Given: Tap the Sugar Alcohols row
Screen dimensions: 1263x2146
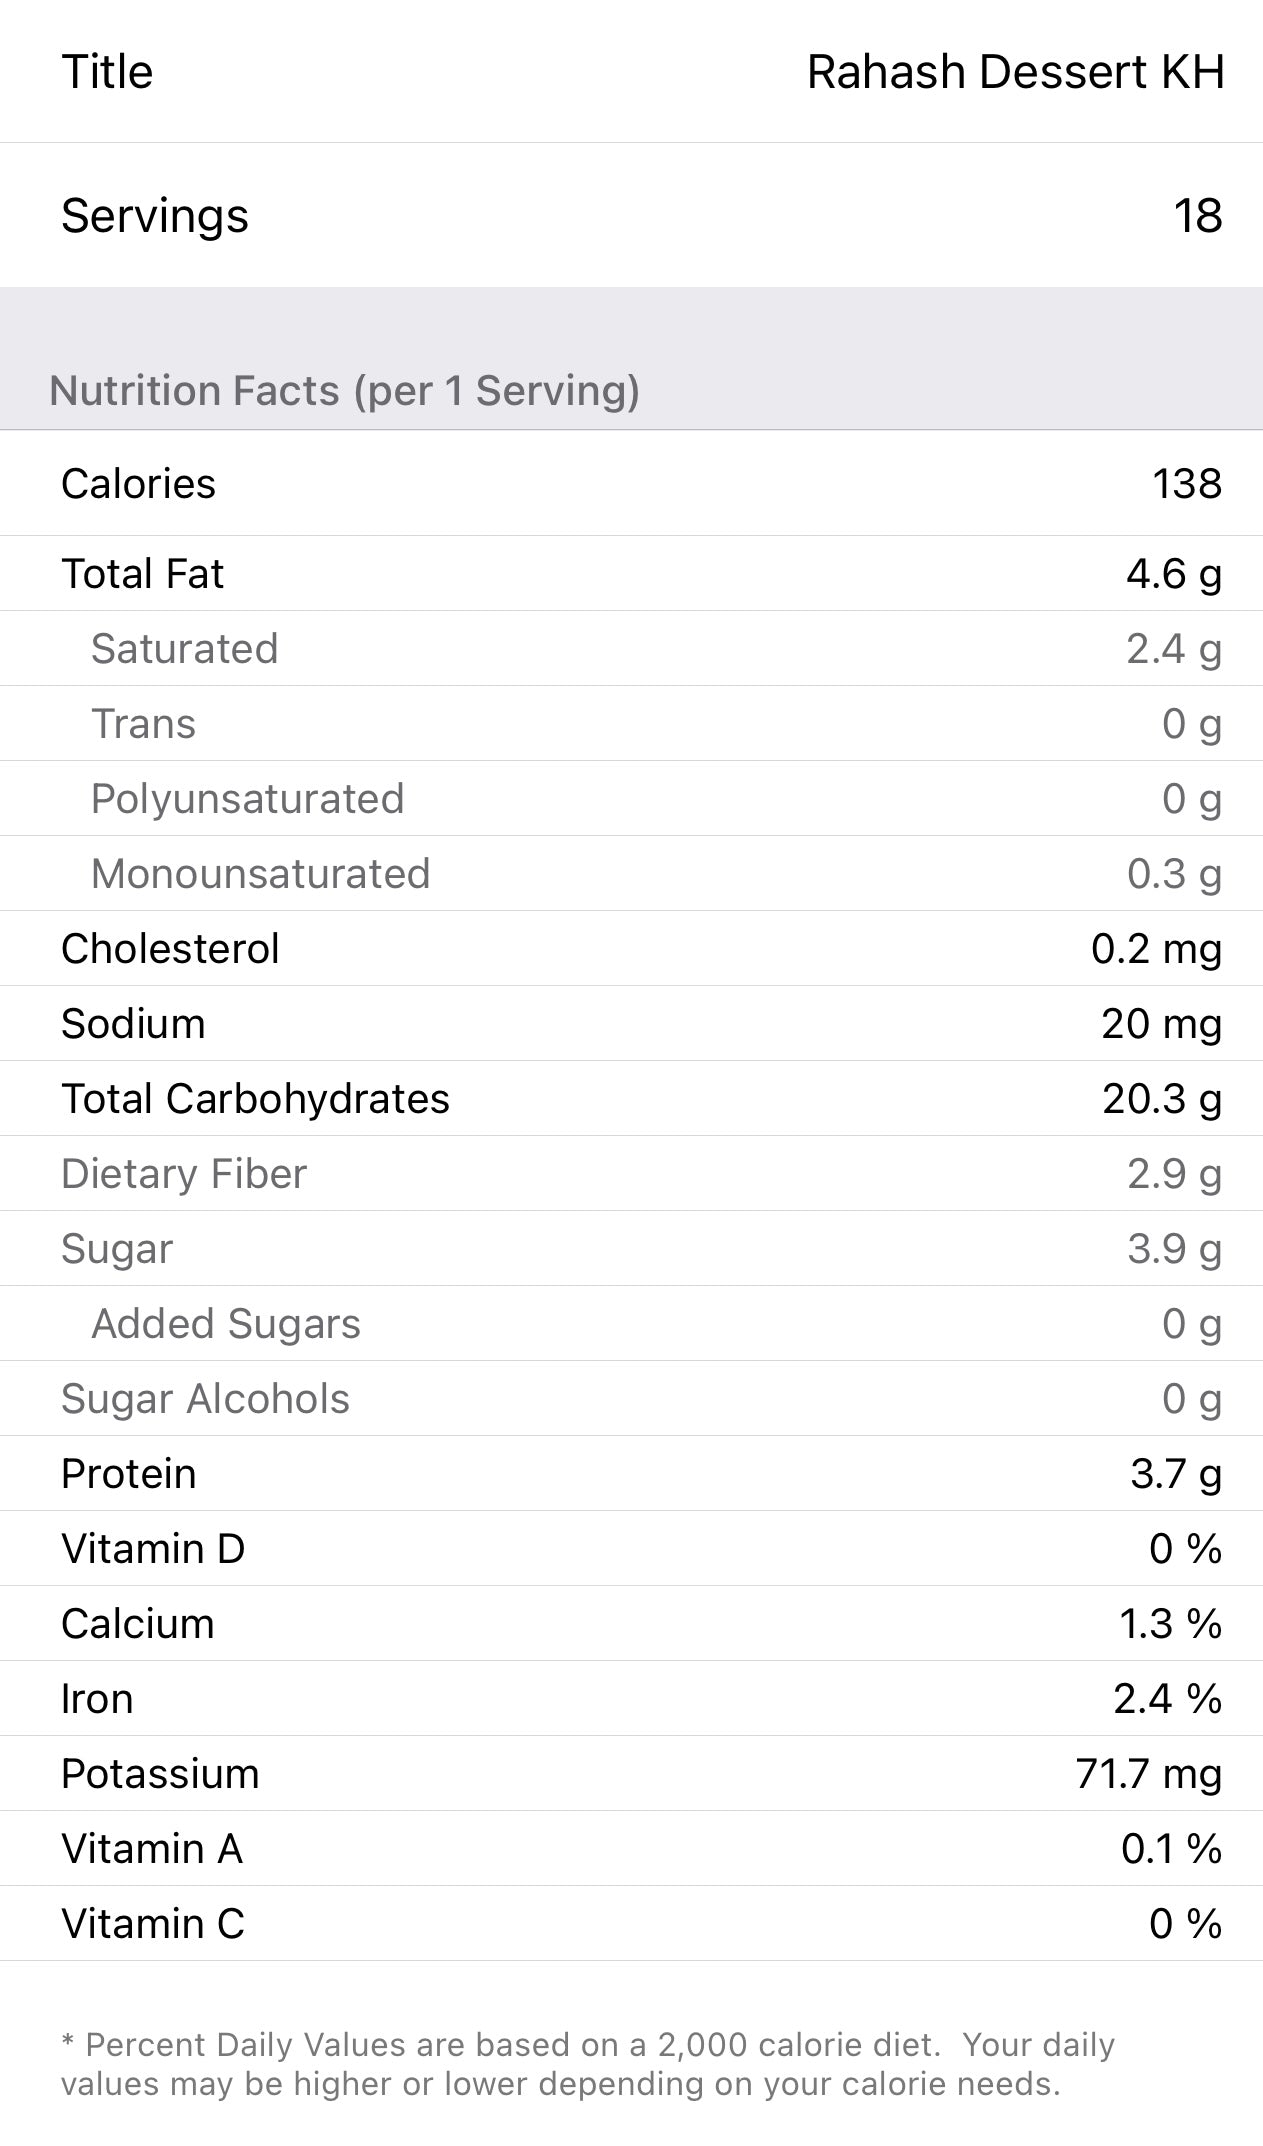Looking at the screenshot, I should (631, 1399).
